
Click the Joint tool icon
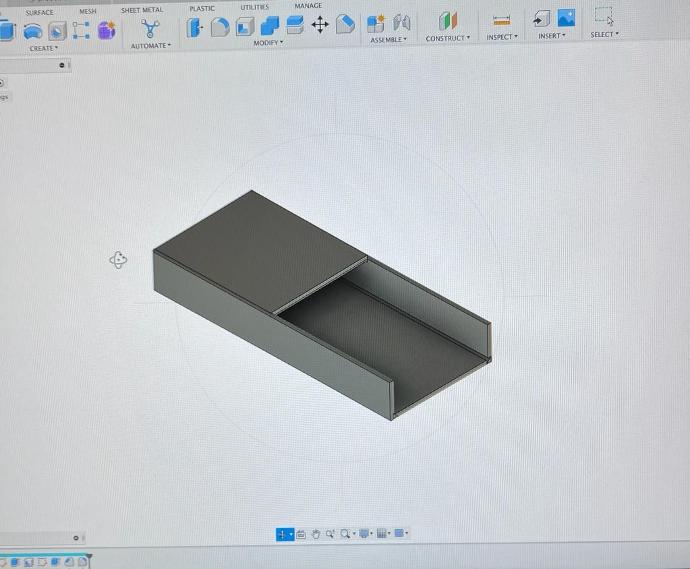[401, 22]
